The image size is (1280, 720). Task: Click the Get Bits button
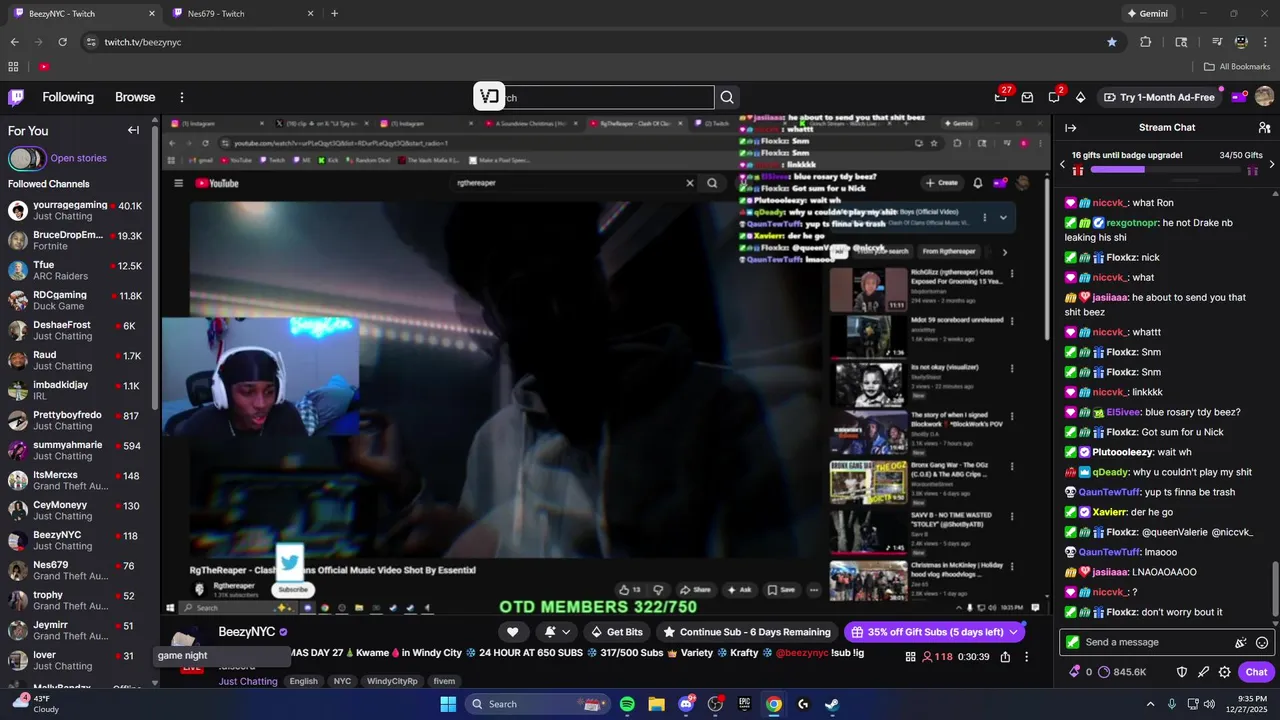[619, 632]
